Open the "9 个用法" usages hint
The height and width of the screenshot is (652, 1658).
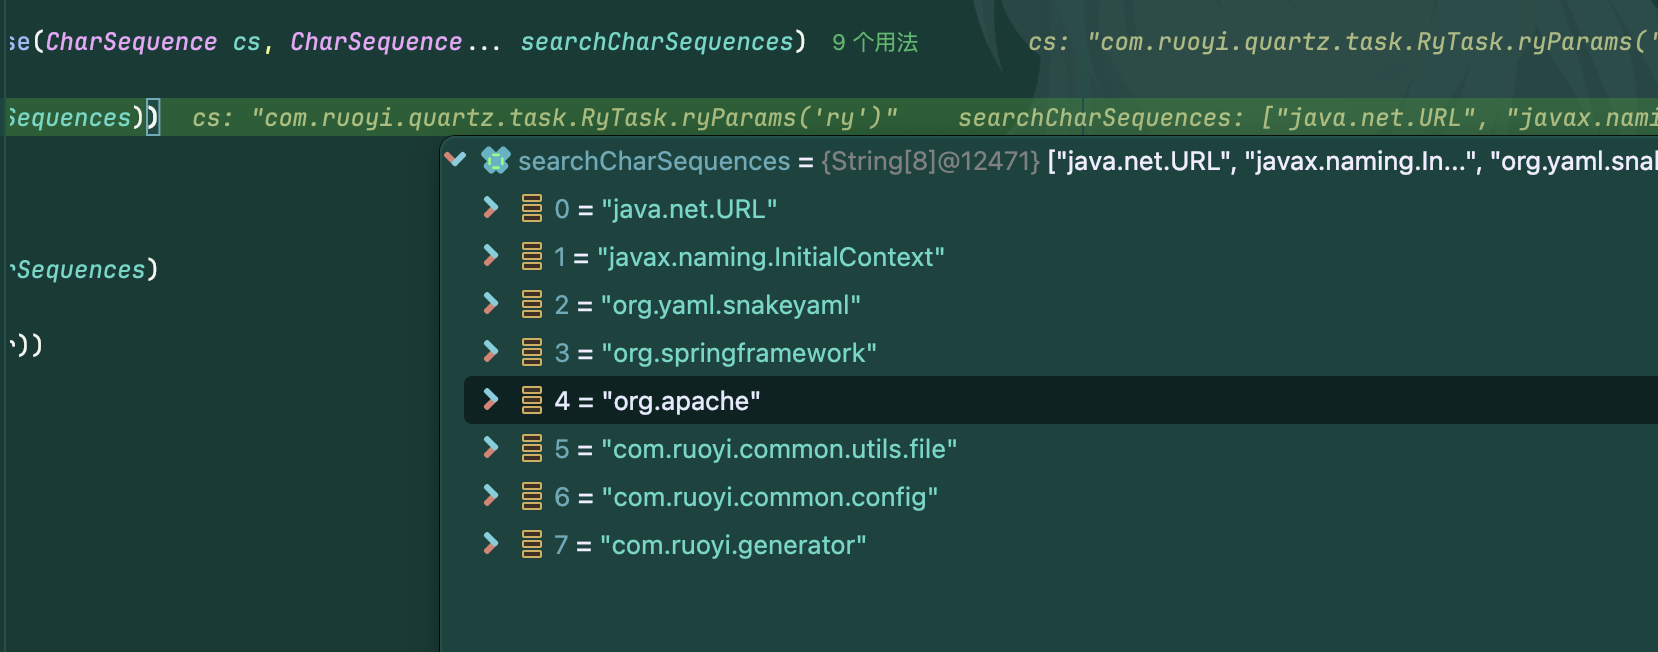[x=875, y=42]
